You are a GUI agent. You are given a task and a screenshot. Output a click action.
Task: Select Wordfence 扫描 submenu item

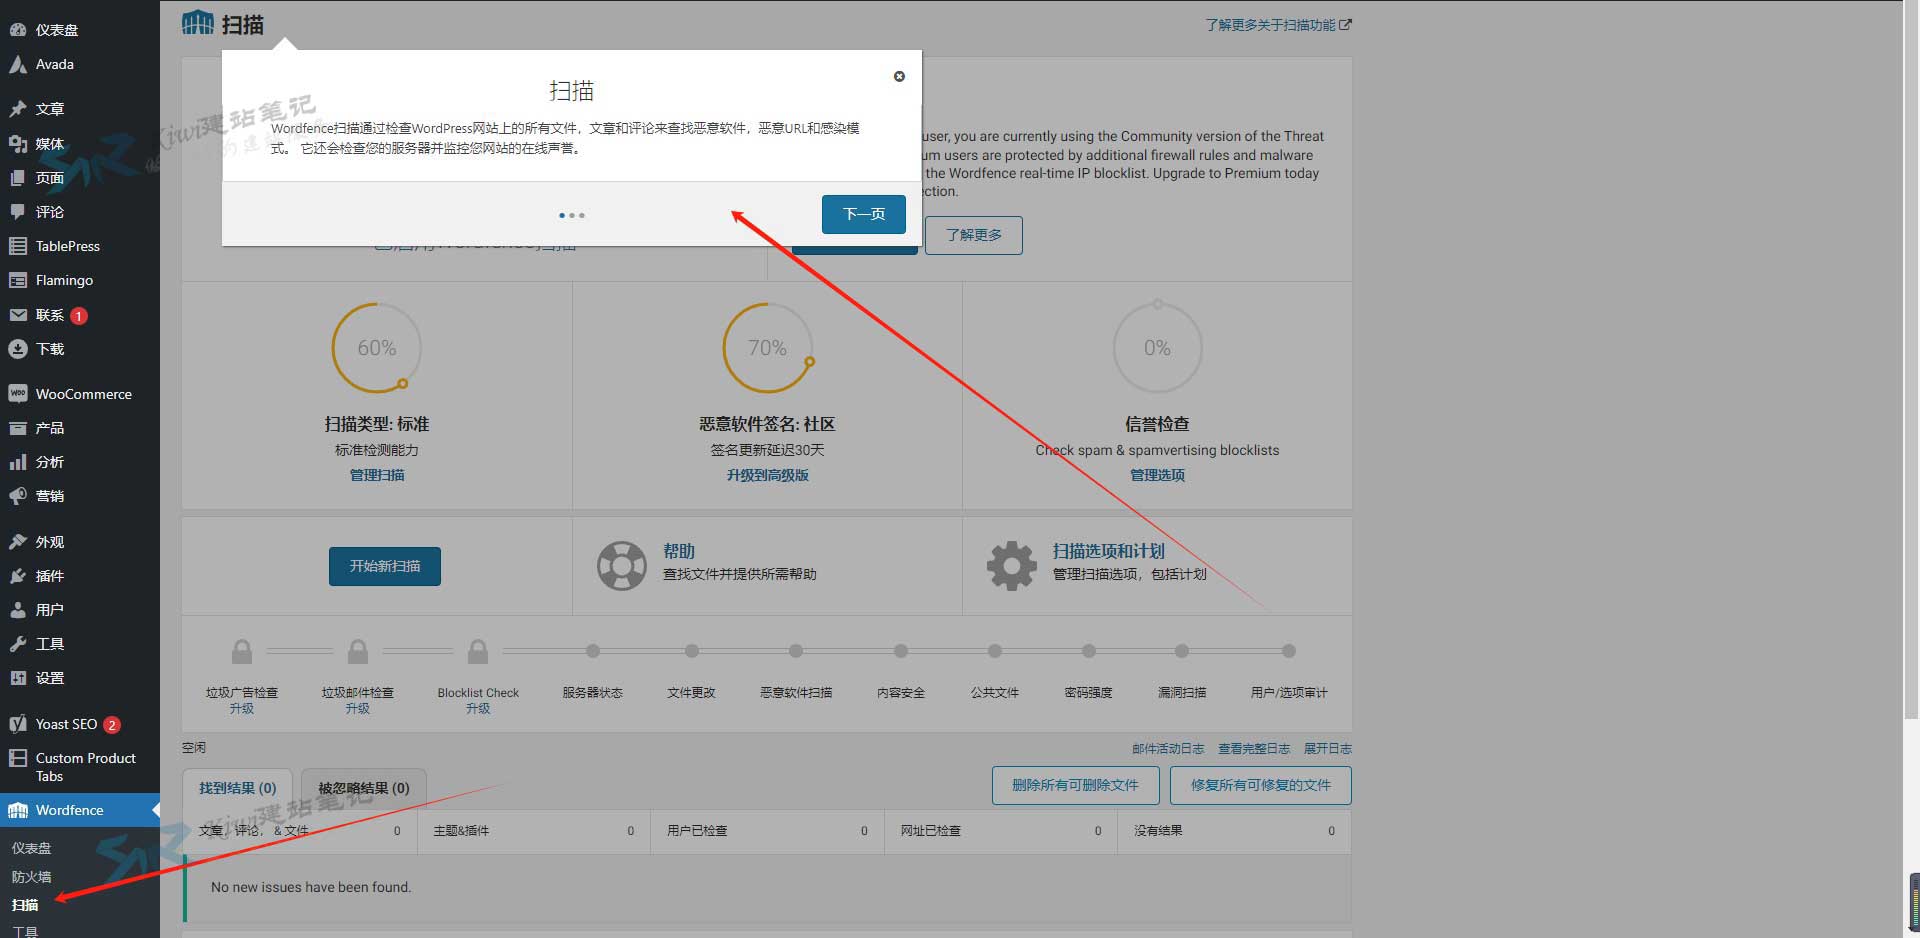25,905
